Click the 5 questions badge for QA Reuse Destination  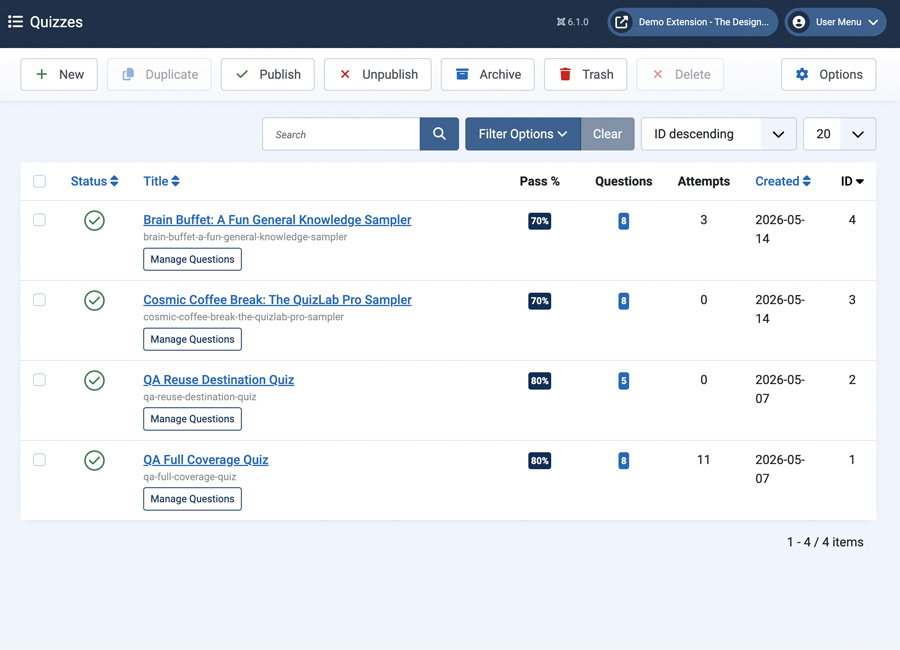[x=623, y=380]
